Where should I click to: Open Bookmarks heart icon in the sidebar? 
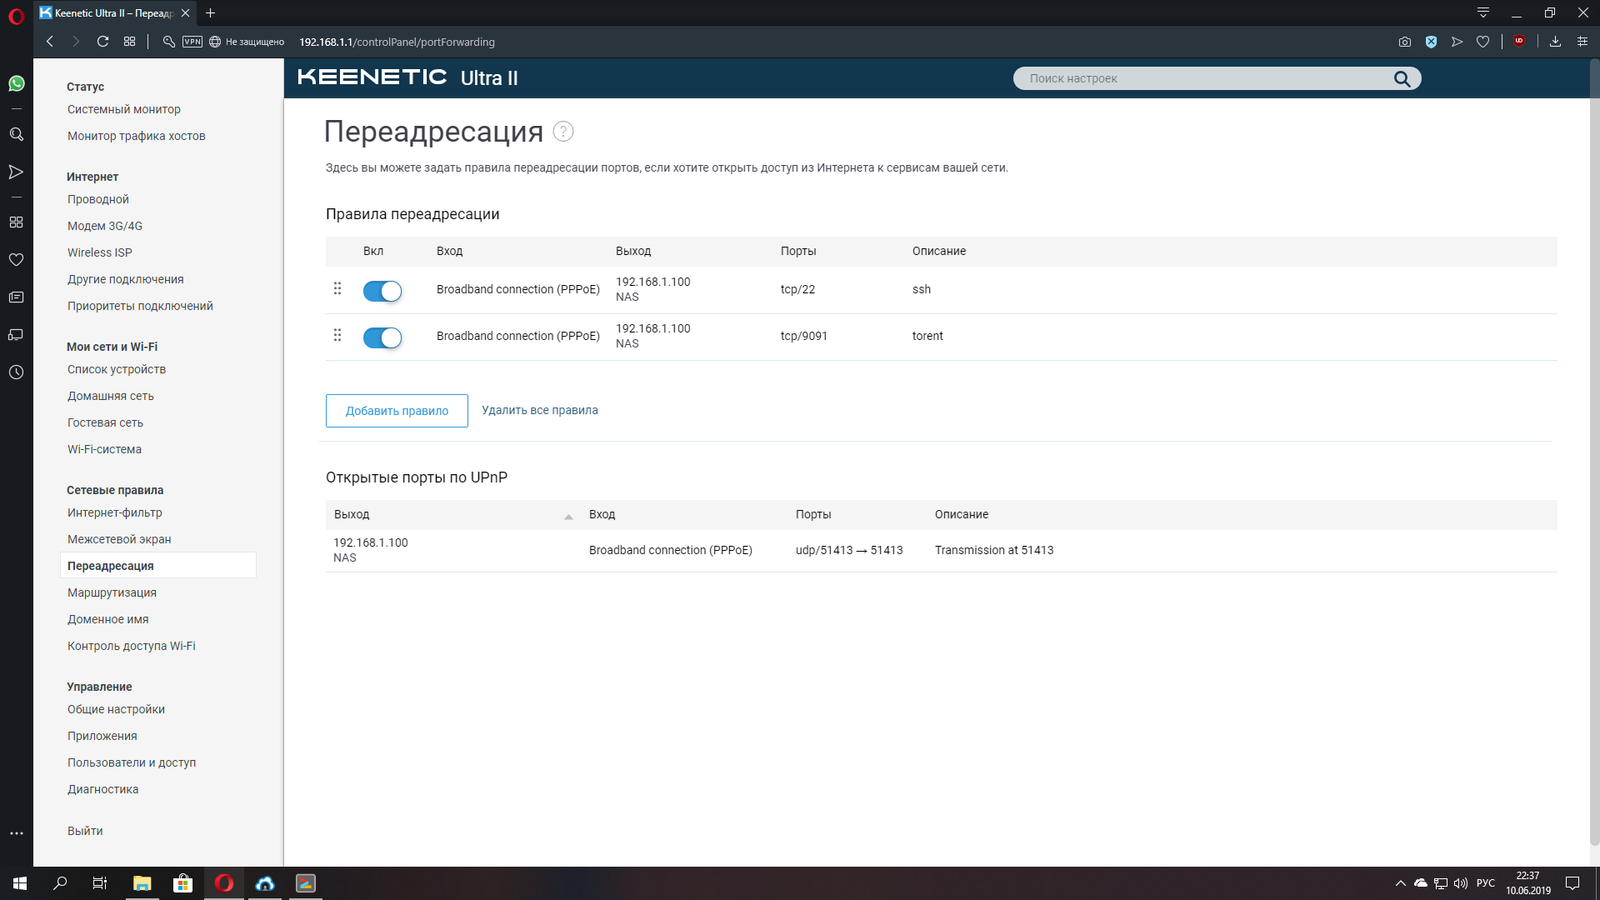point(16,260)
